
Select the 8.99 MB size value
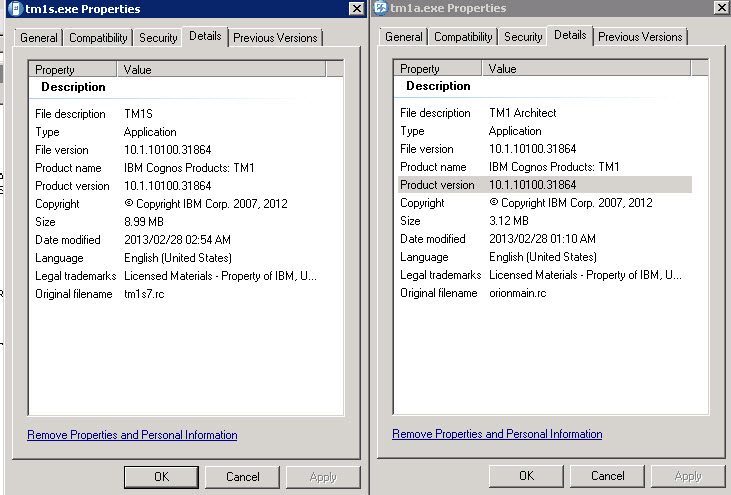(144, 222)
